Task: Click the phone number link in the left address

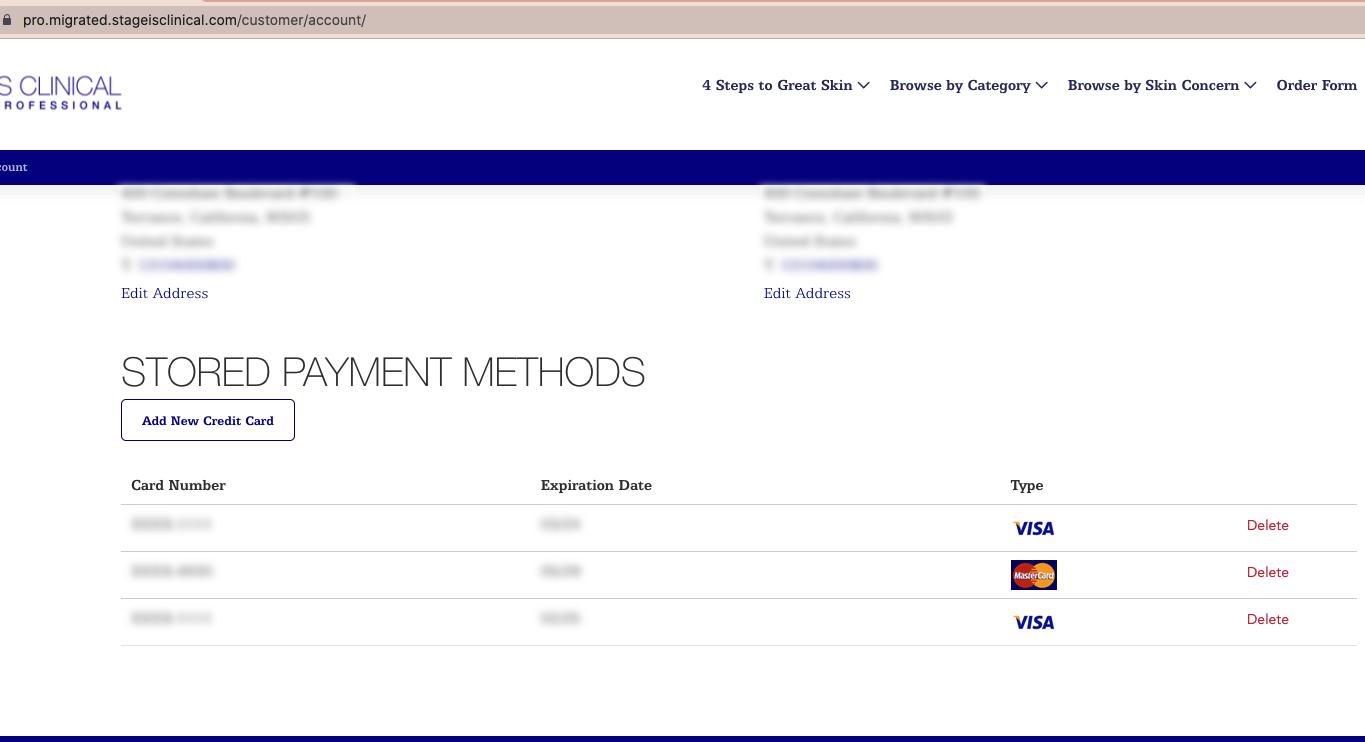Action: pyautogui.click(x=187, y=264)
